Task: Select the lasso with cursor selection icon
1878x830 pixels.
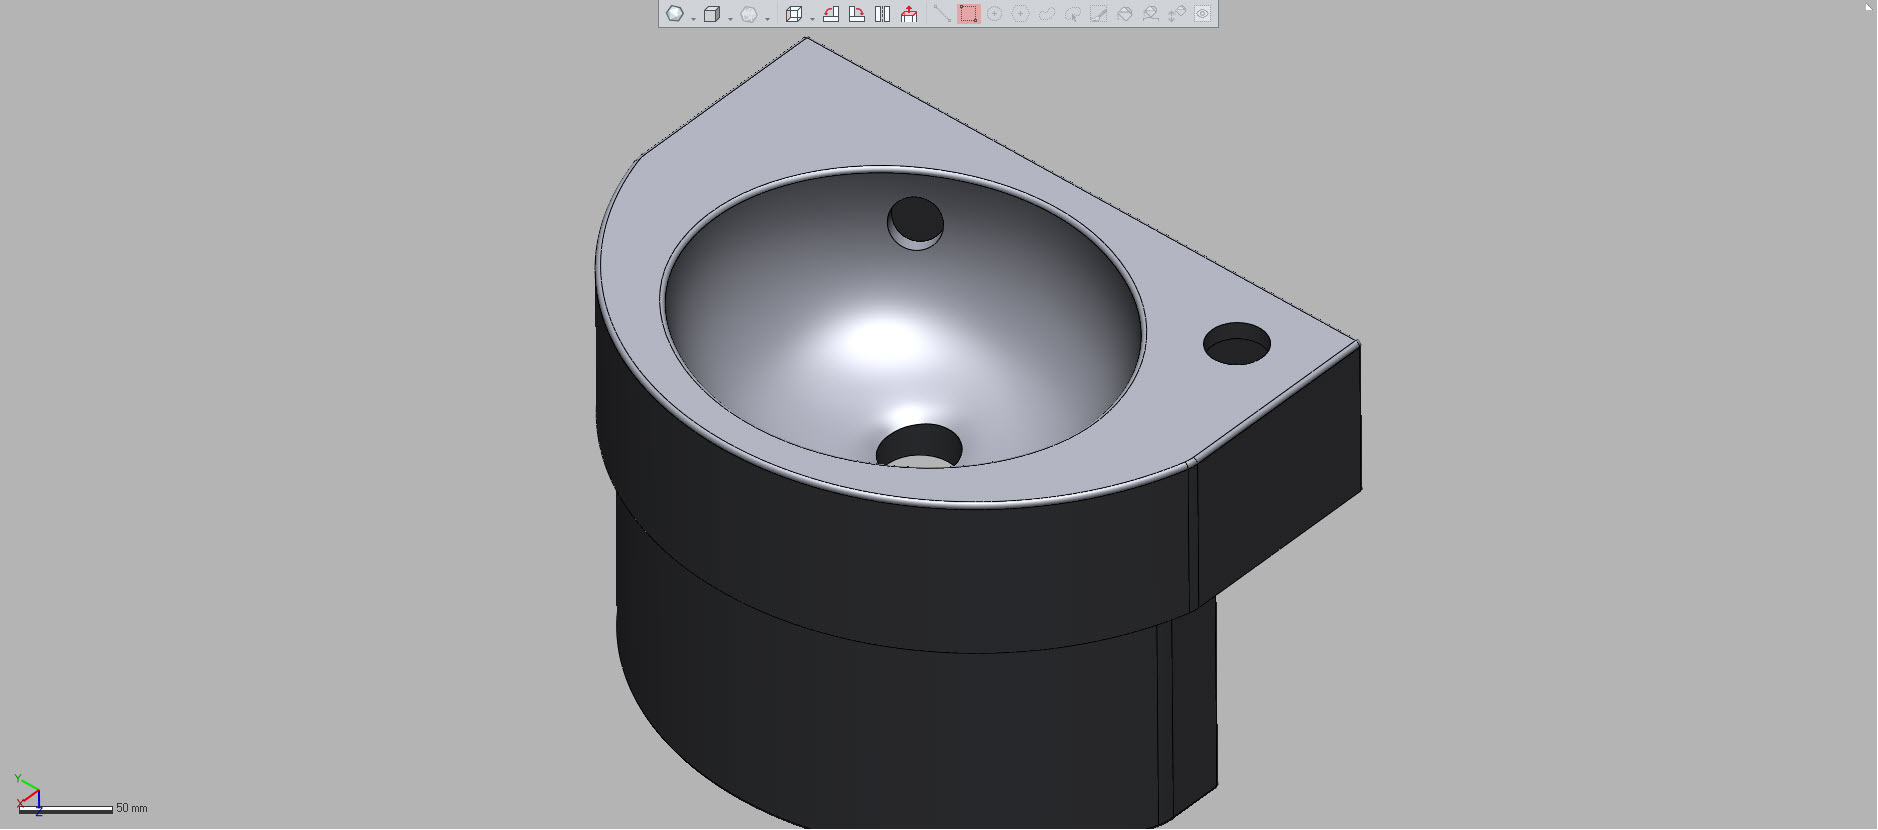Action: coord(1073,14)
